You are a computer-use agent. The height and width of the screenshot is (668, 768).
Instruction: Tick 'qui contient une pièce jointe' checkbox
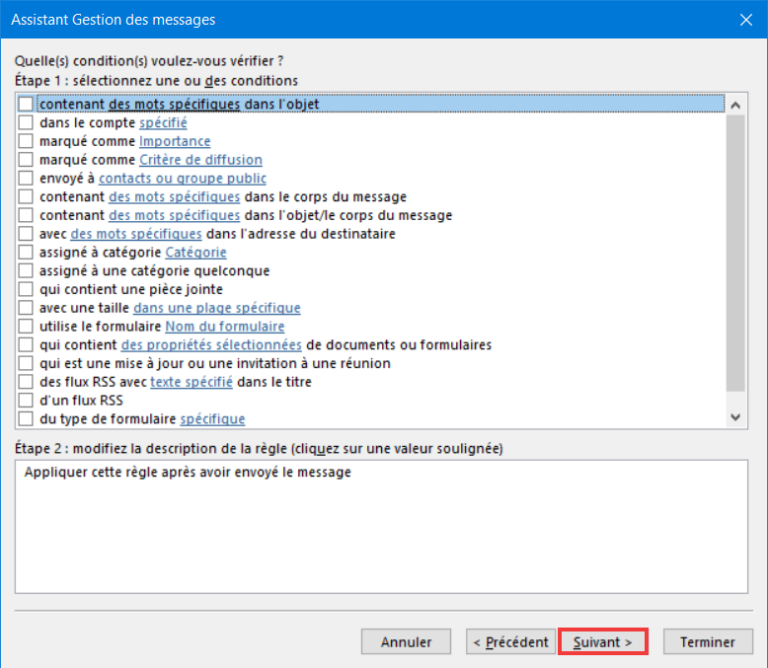click(26, 289)
